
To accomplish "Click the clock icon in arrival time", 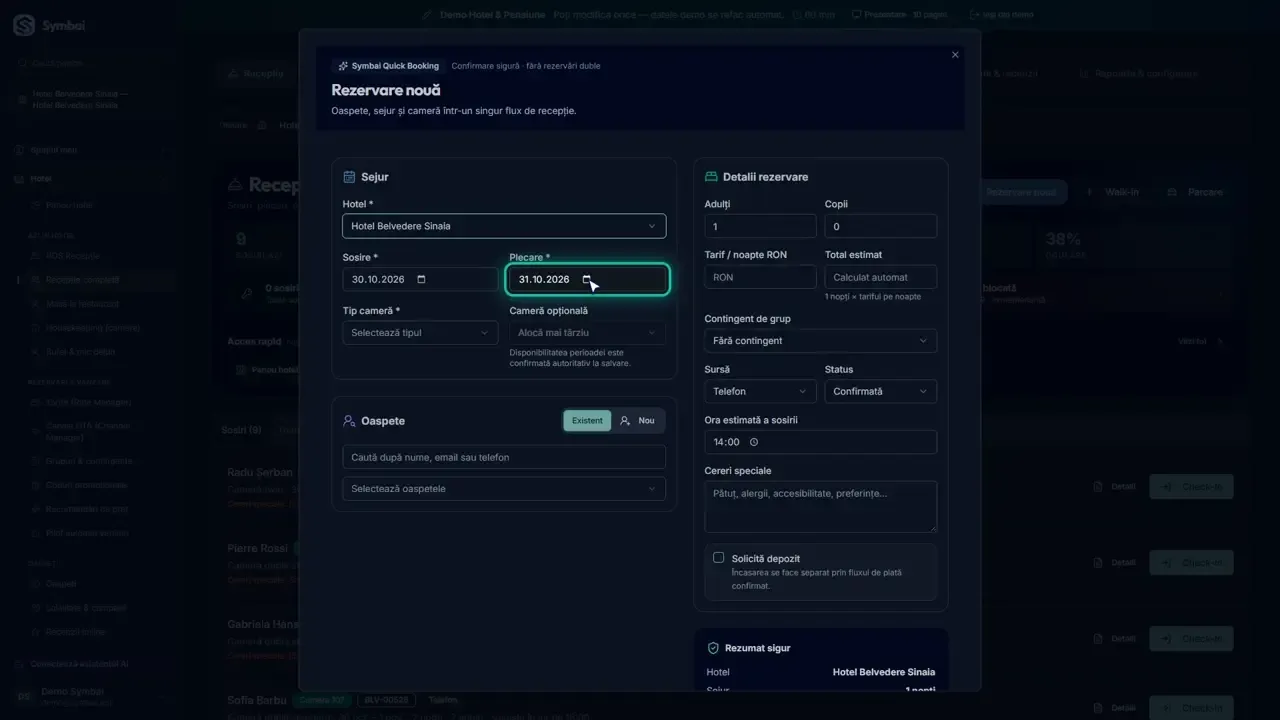I will coord(754,442).
